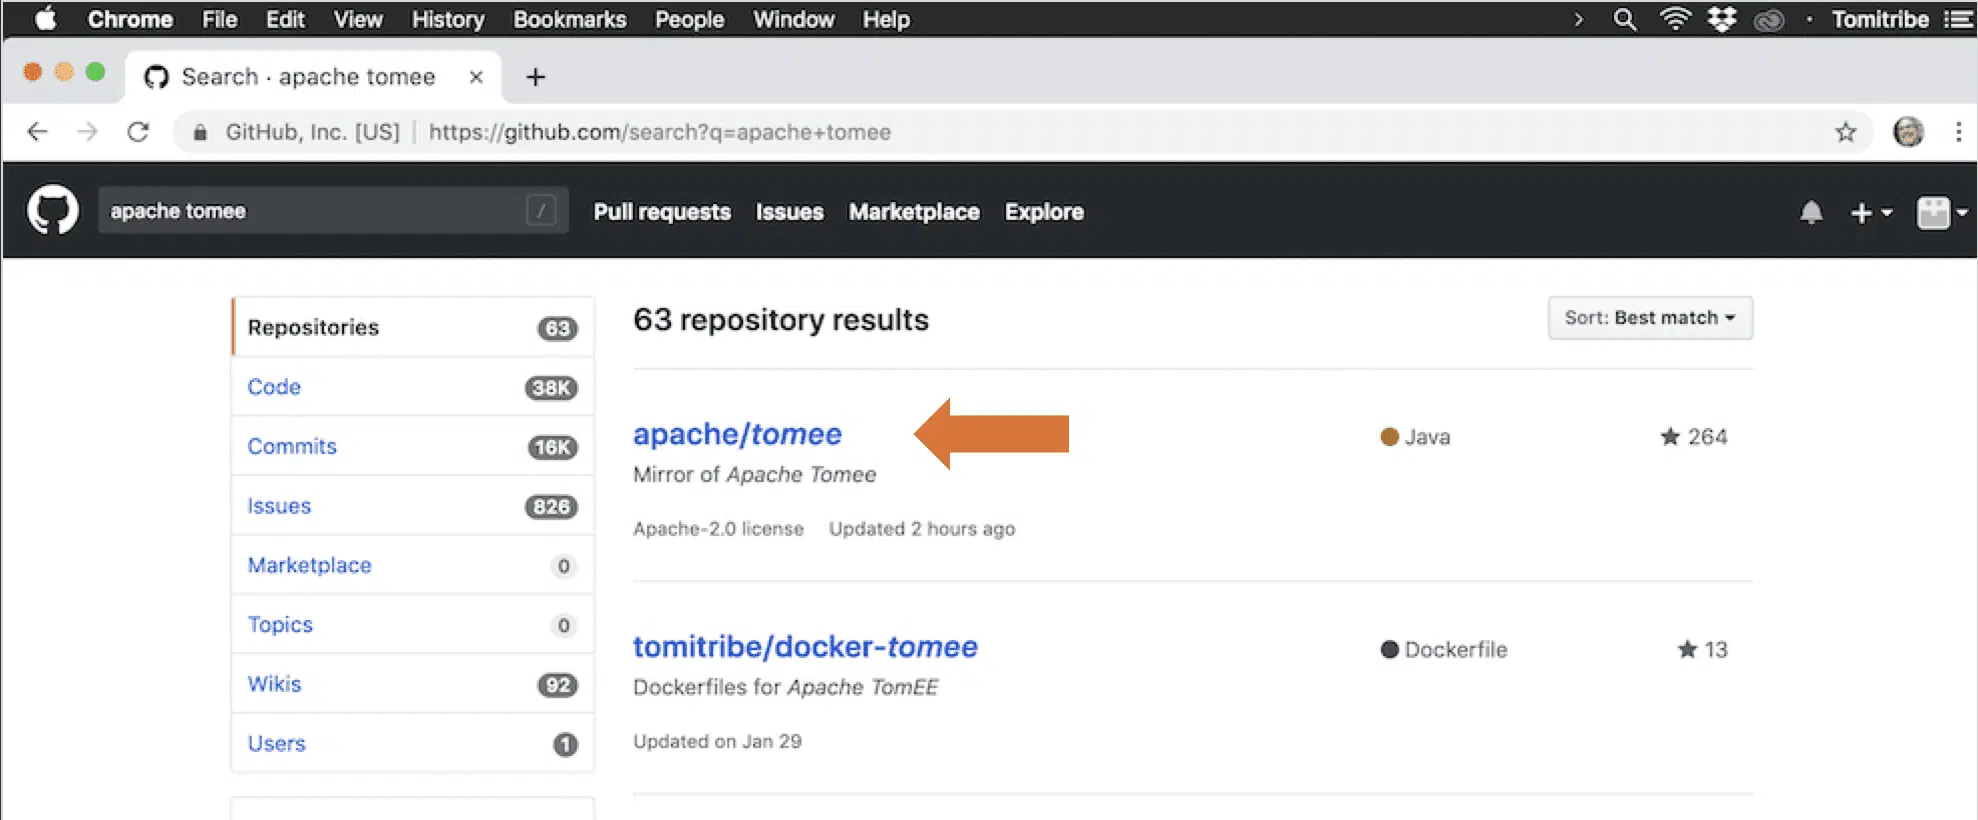Image resolution: width=1978 pixels, height=820 pixels.
Task: Expand the Sort: Best match dropdown
Action: pyautogui.click(x=1649, y=318)
